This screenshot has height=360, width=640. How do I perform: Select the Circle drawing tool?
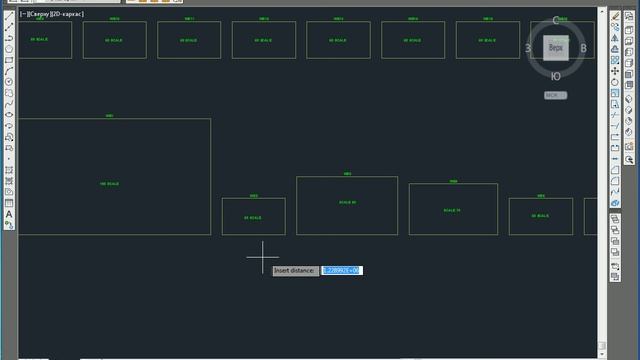9,82
